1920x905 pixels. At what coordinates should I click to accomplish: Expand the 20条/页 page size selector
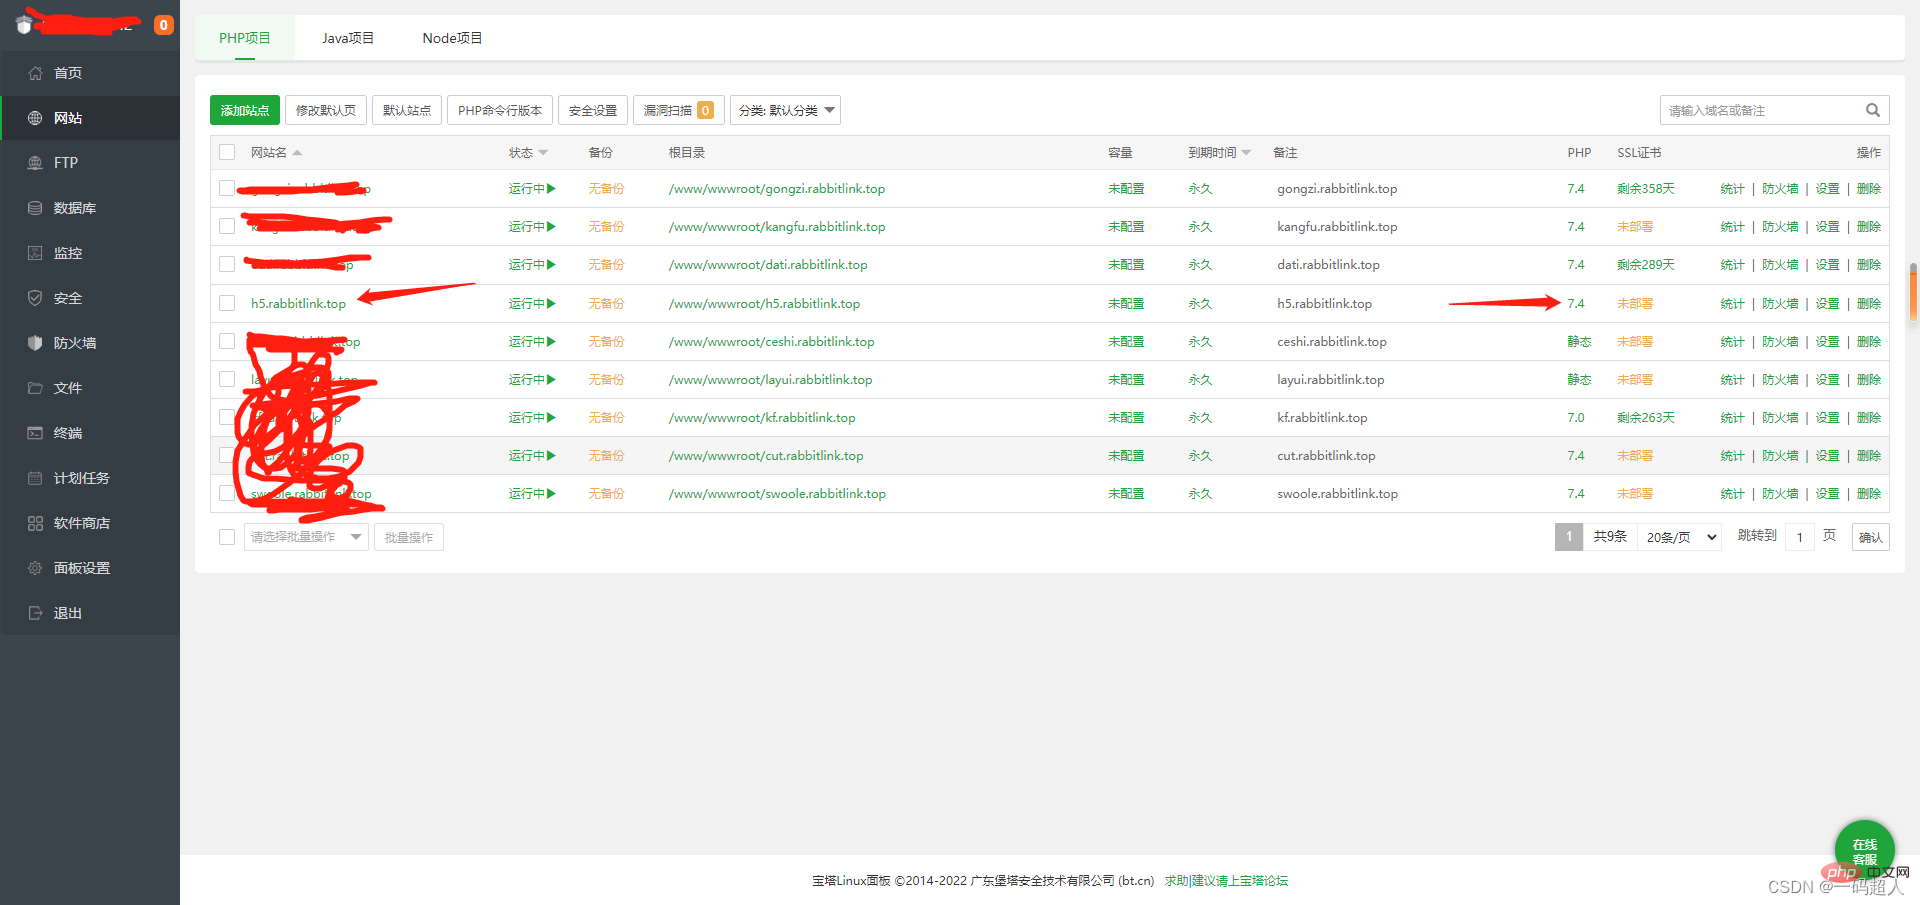(1680, 537)
